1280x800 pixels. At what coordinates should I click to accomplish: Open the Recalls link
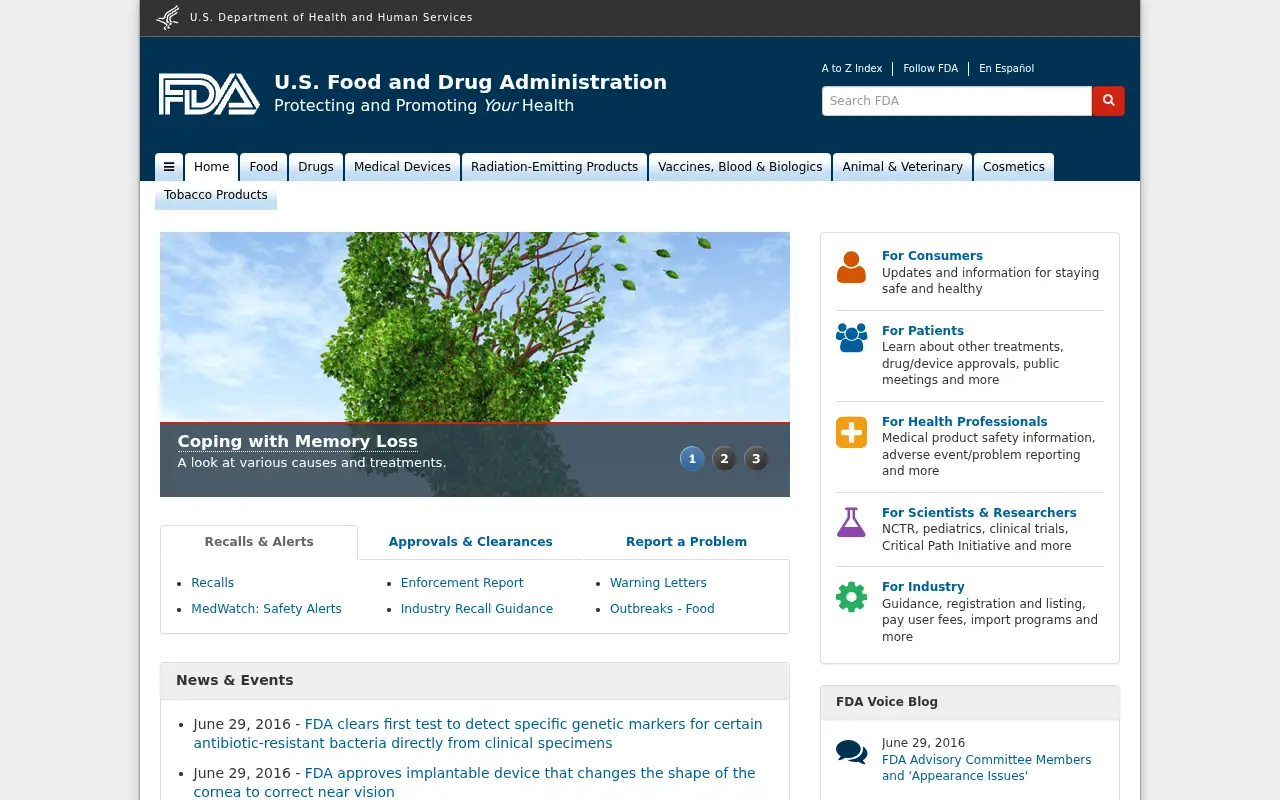click(213, 583)
